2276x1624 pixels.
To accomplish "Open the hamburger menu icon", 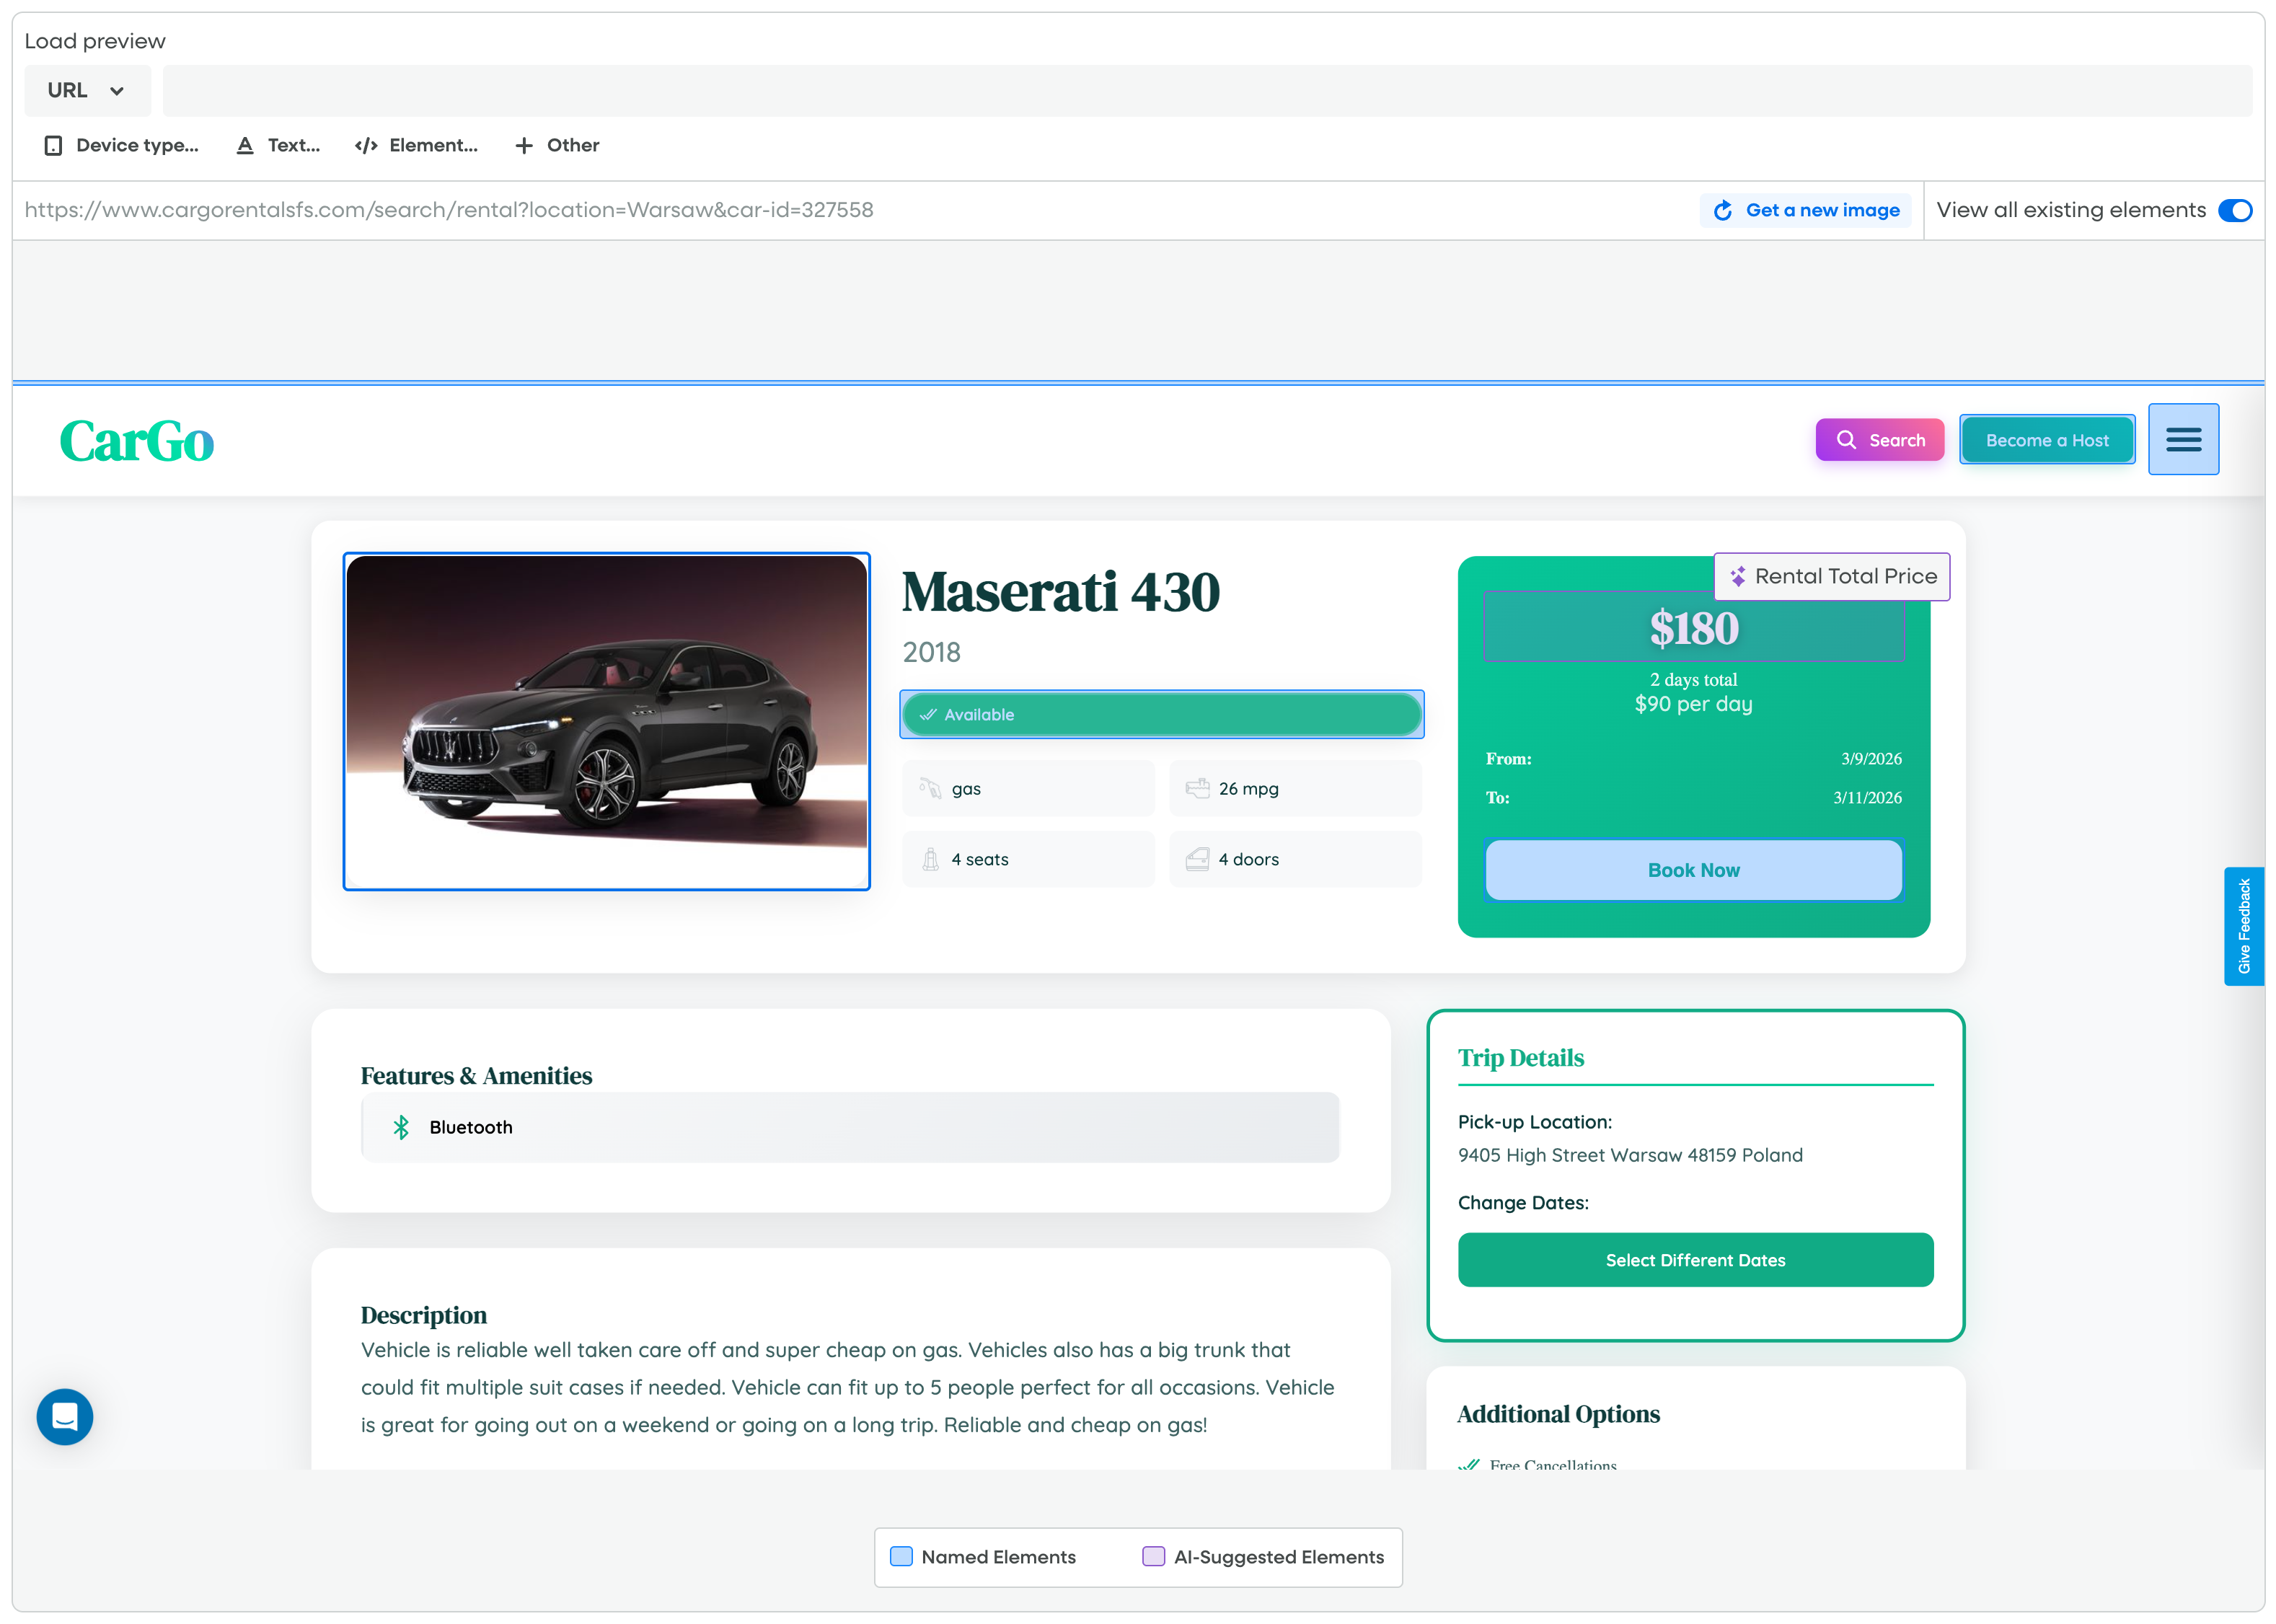I will coord(2182,439).
